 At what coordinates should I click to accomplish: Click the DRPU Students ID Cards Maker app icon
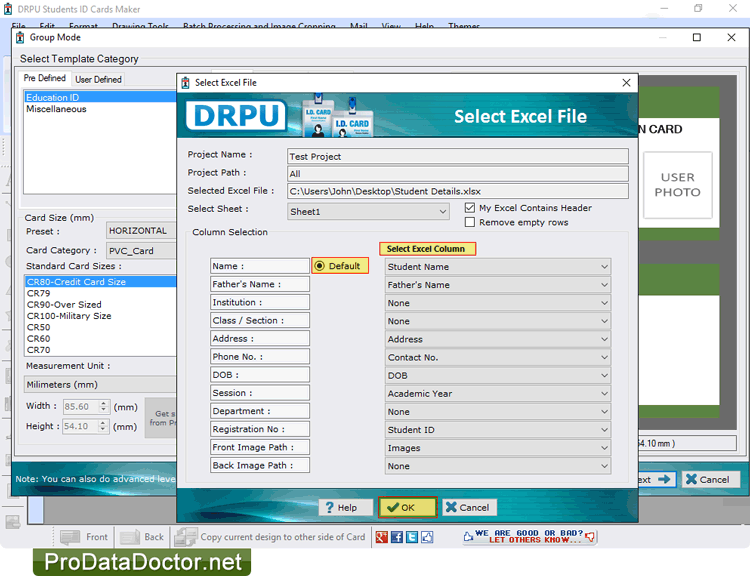8,9
